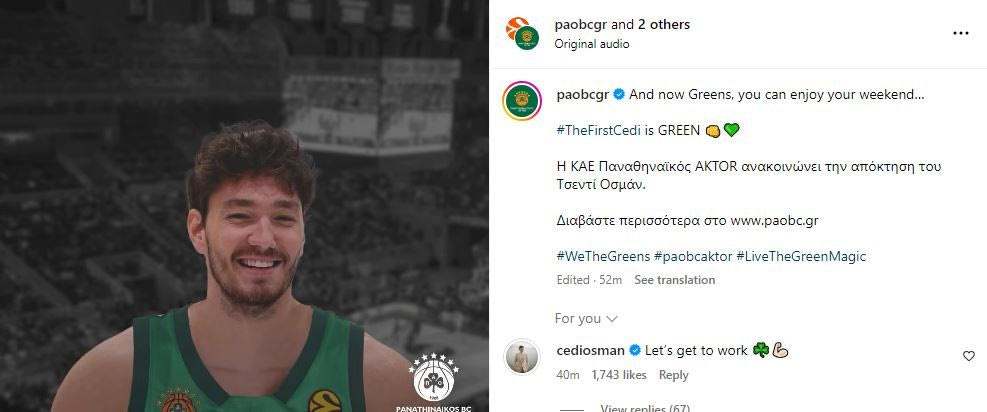The width and height of the screenshot is (987, 412).
Task: Open the cediosman commenter avatar
Action: point(522,357)
